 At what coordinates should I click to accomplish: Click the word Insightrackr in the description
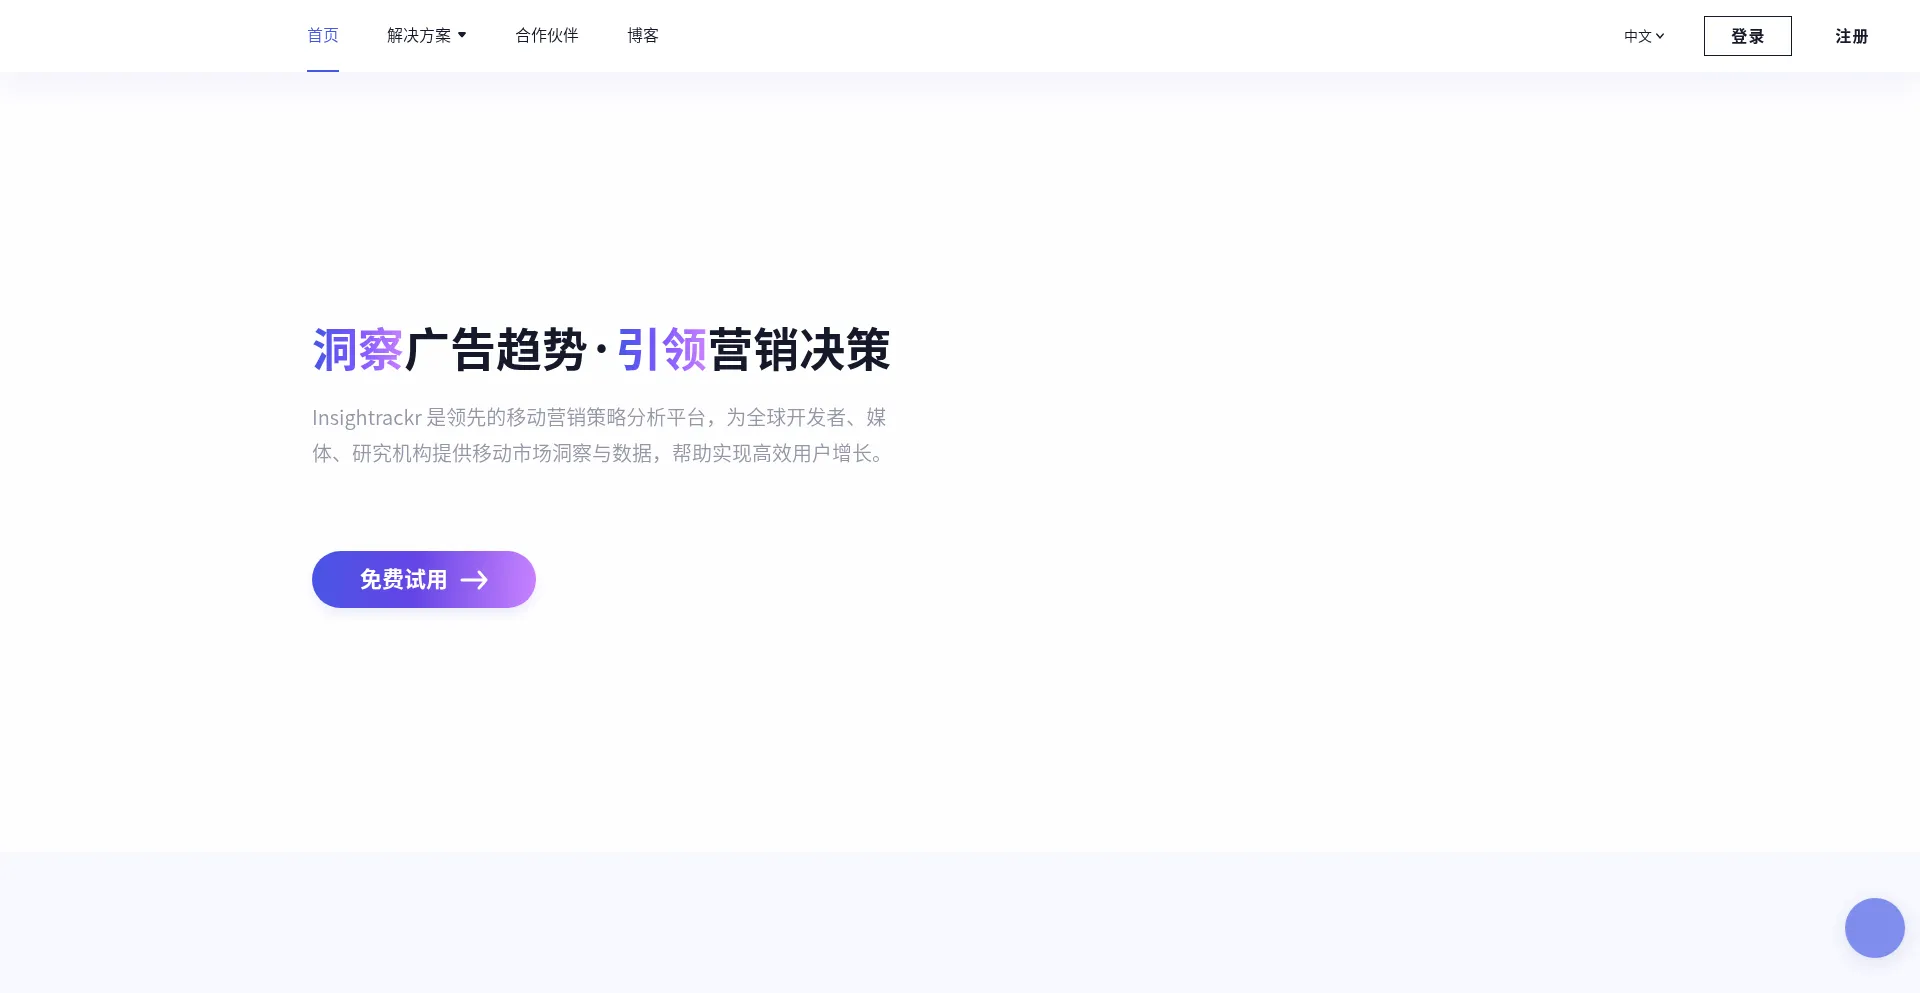pyautogui.click(x=366, y=418)
